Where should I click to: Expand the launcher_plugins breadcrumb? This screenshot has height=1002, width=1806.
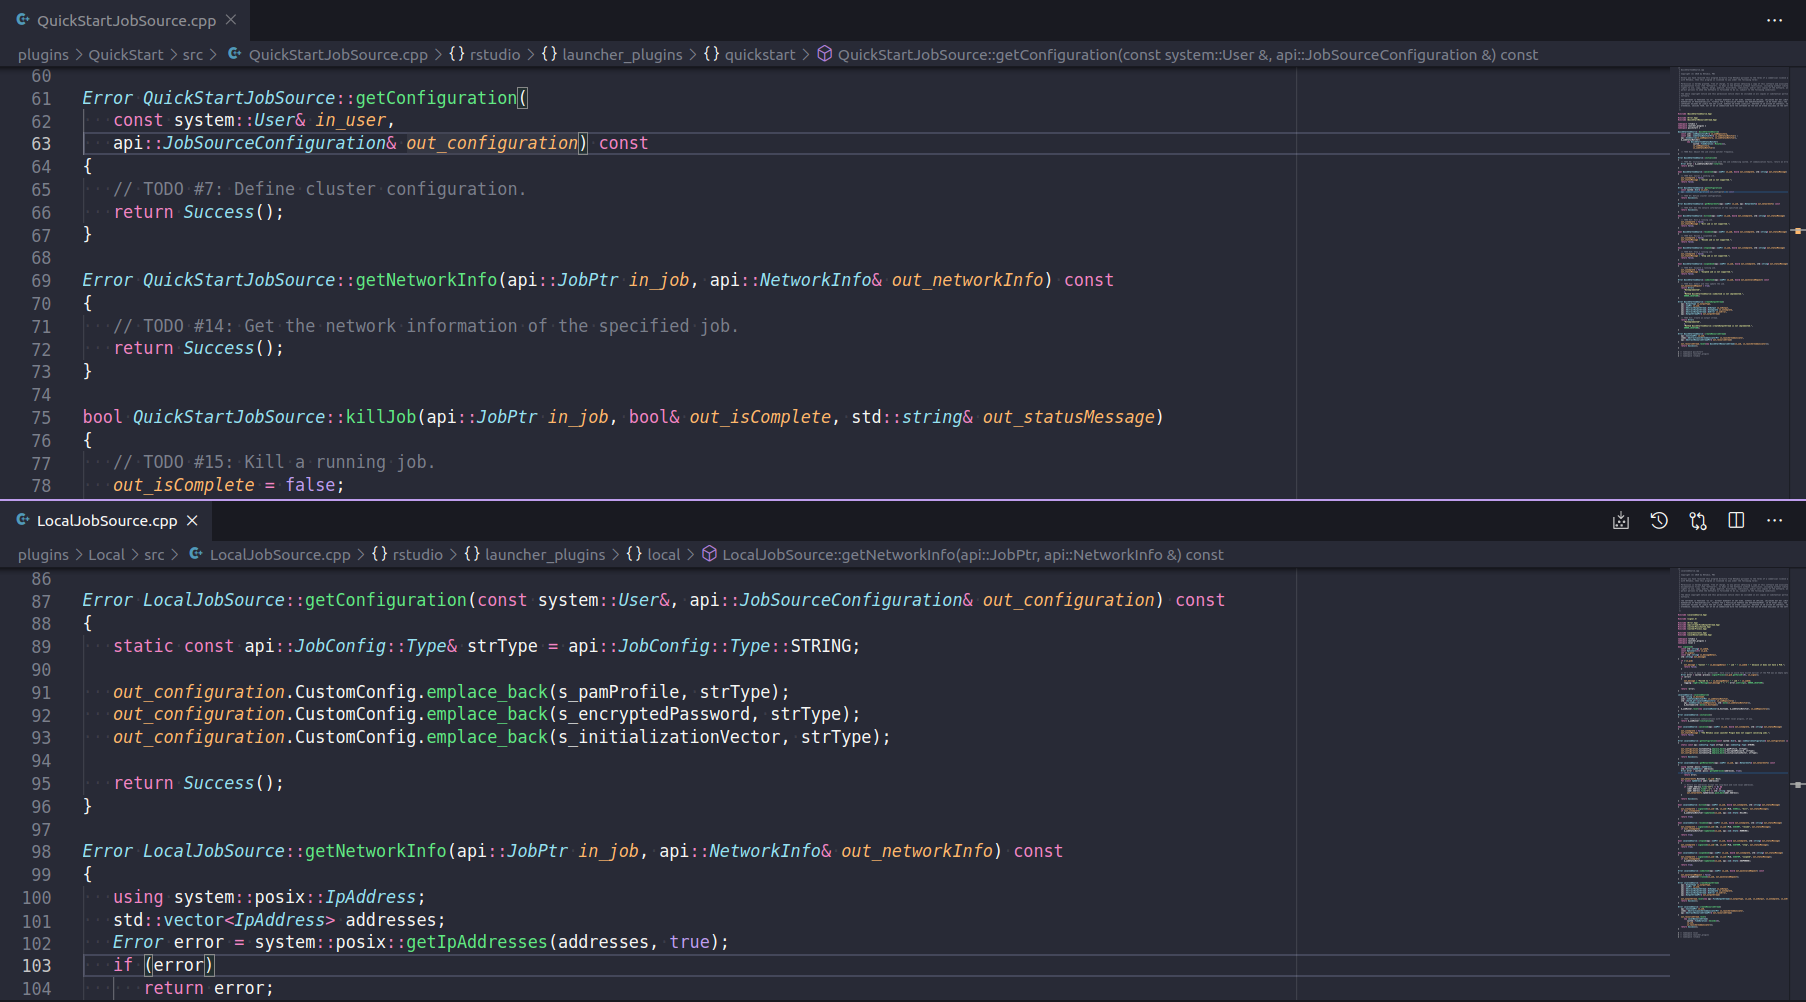click(623, 54)
